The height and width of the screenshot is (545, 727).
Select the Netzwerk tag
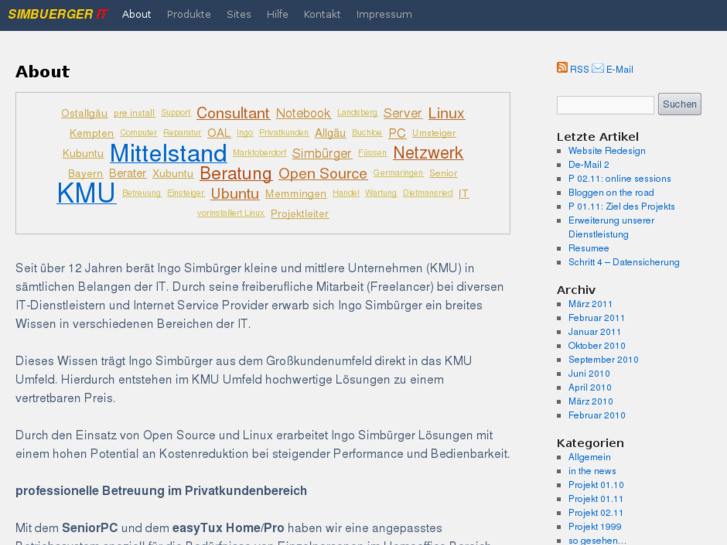click(428, 153)
